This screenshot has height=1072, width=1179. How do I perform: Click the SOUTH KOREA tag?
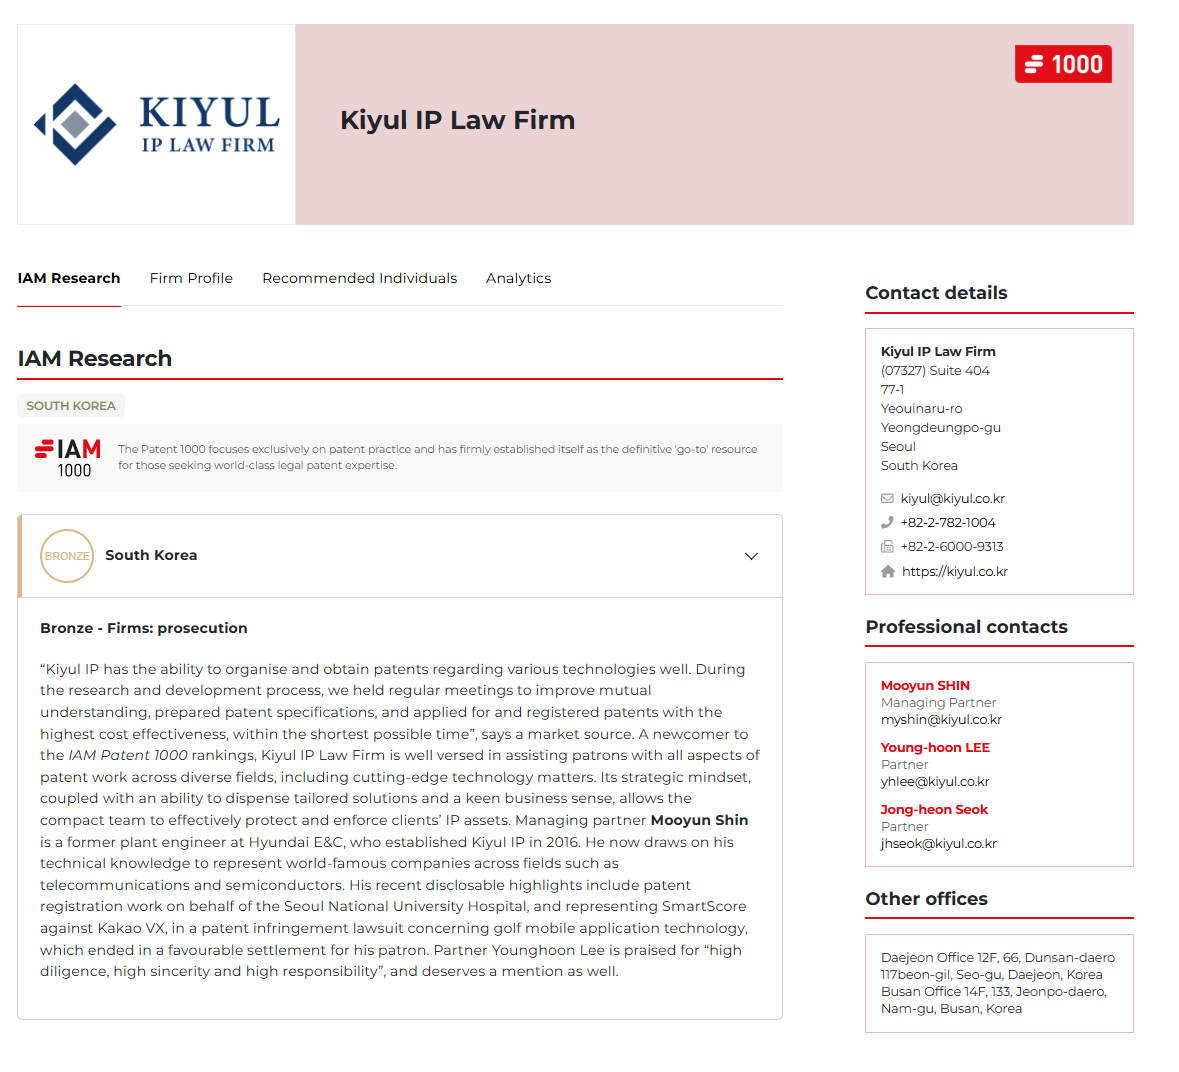[71, 406]
